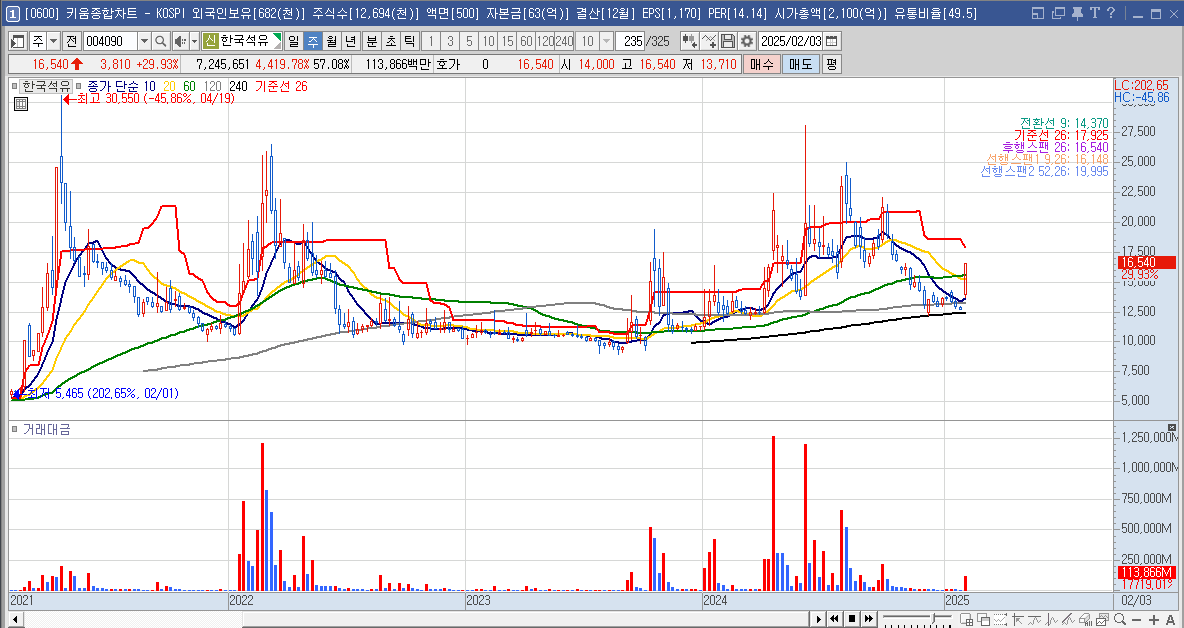This screenshot has width=1184, height=628.
Task: Select the 틱 (tick) period button
Action: click(410, 41)
